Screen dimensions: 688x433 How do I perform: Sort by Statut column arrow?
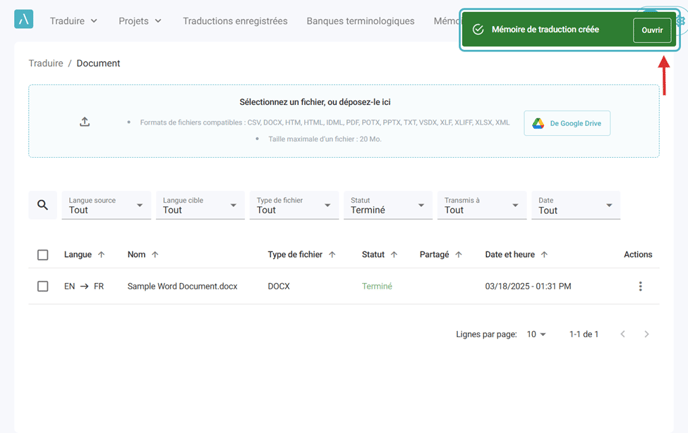click(x=394, y=255)
